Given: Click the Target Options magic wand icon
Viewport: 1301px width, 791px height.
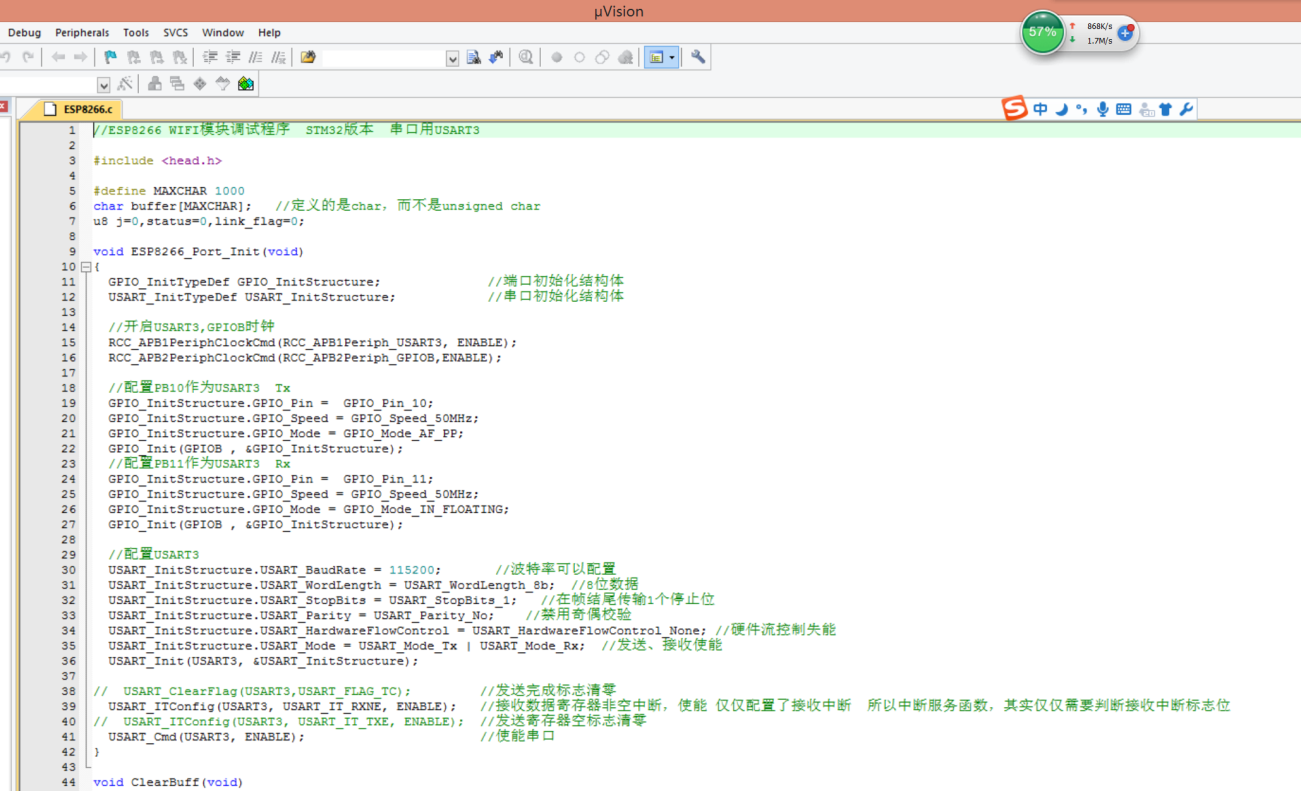Looking at the screenshot, I should point(125,84).
